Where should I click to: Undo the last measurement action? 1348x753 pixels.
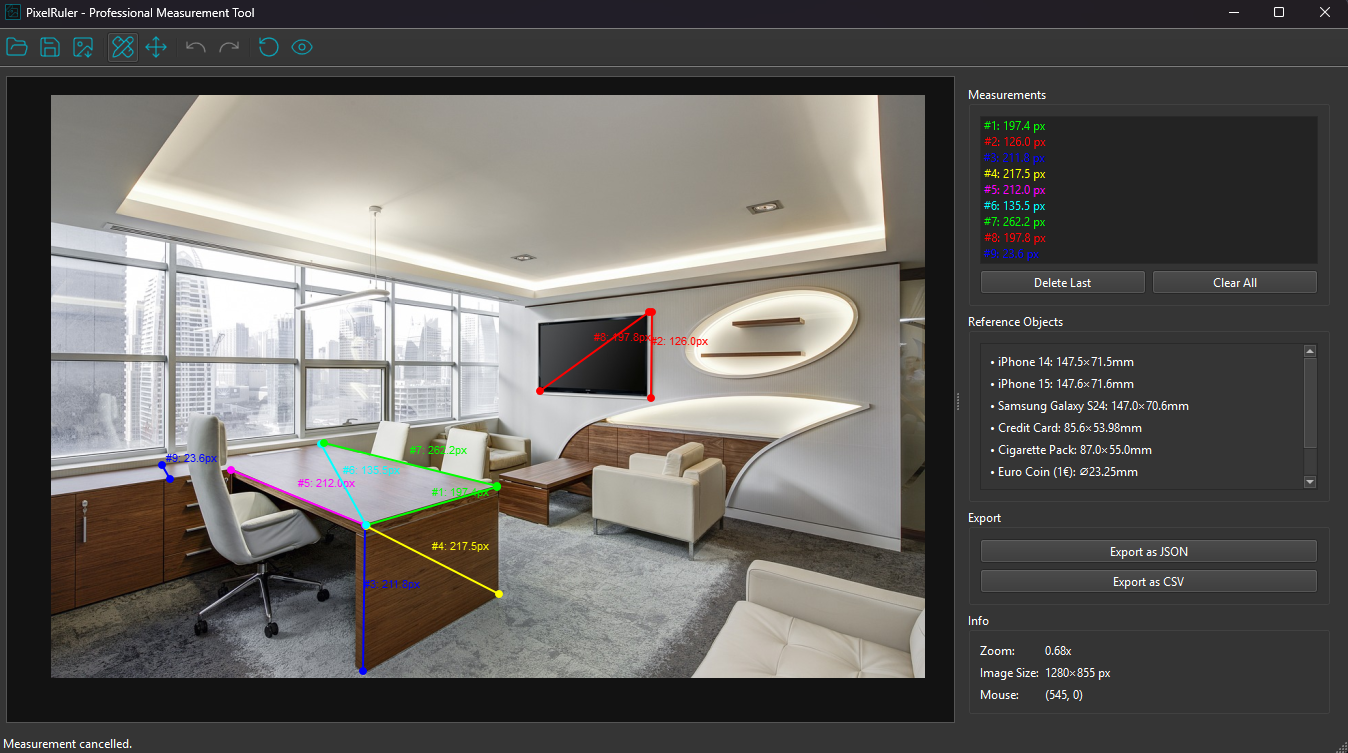194,46
